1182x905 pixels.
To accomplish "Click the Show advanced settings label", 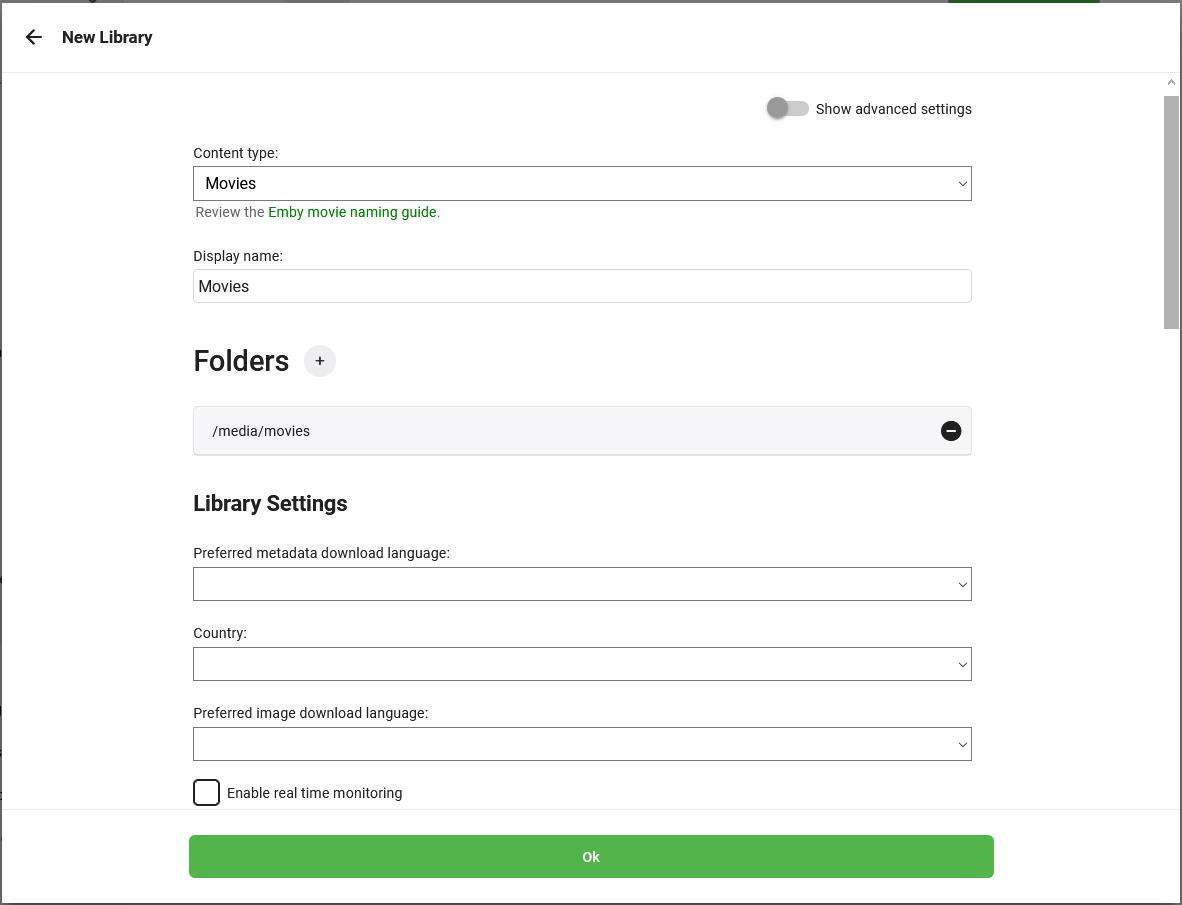I will [x=893, y=109].
